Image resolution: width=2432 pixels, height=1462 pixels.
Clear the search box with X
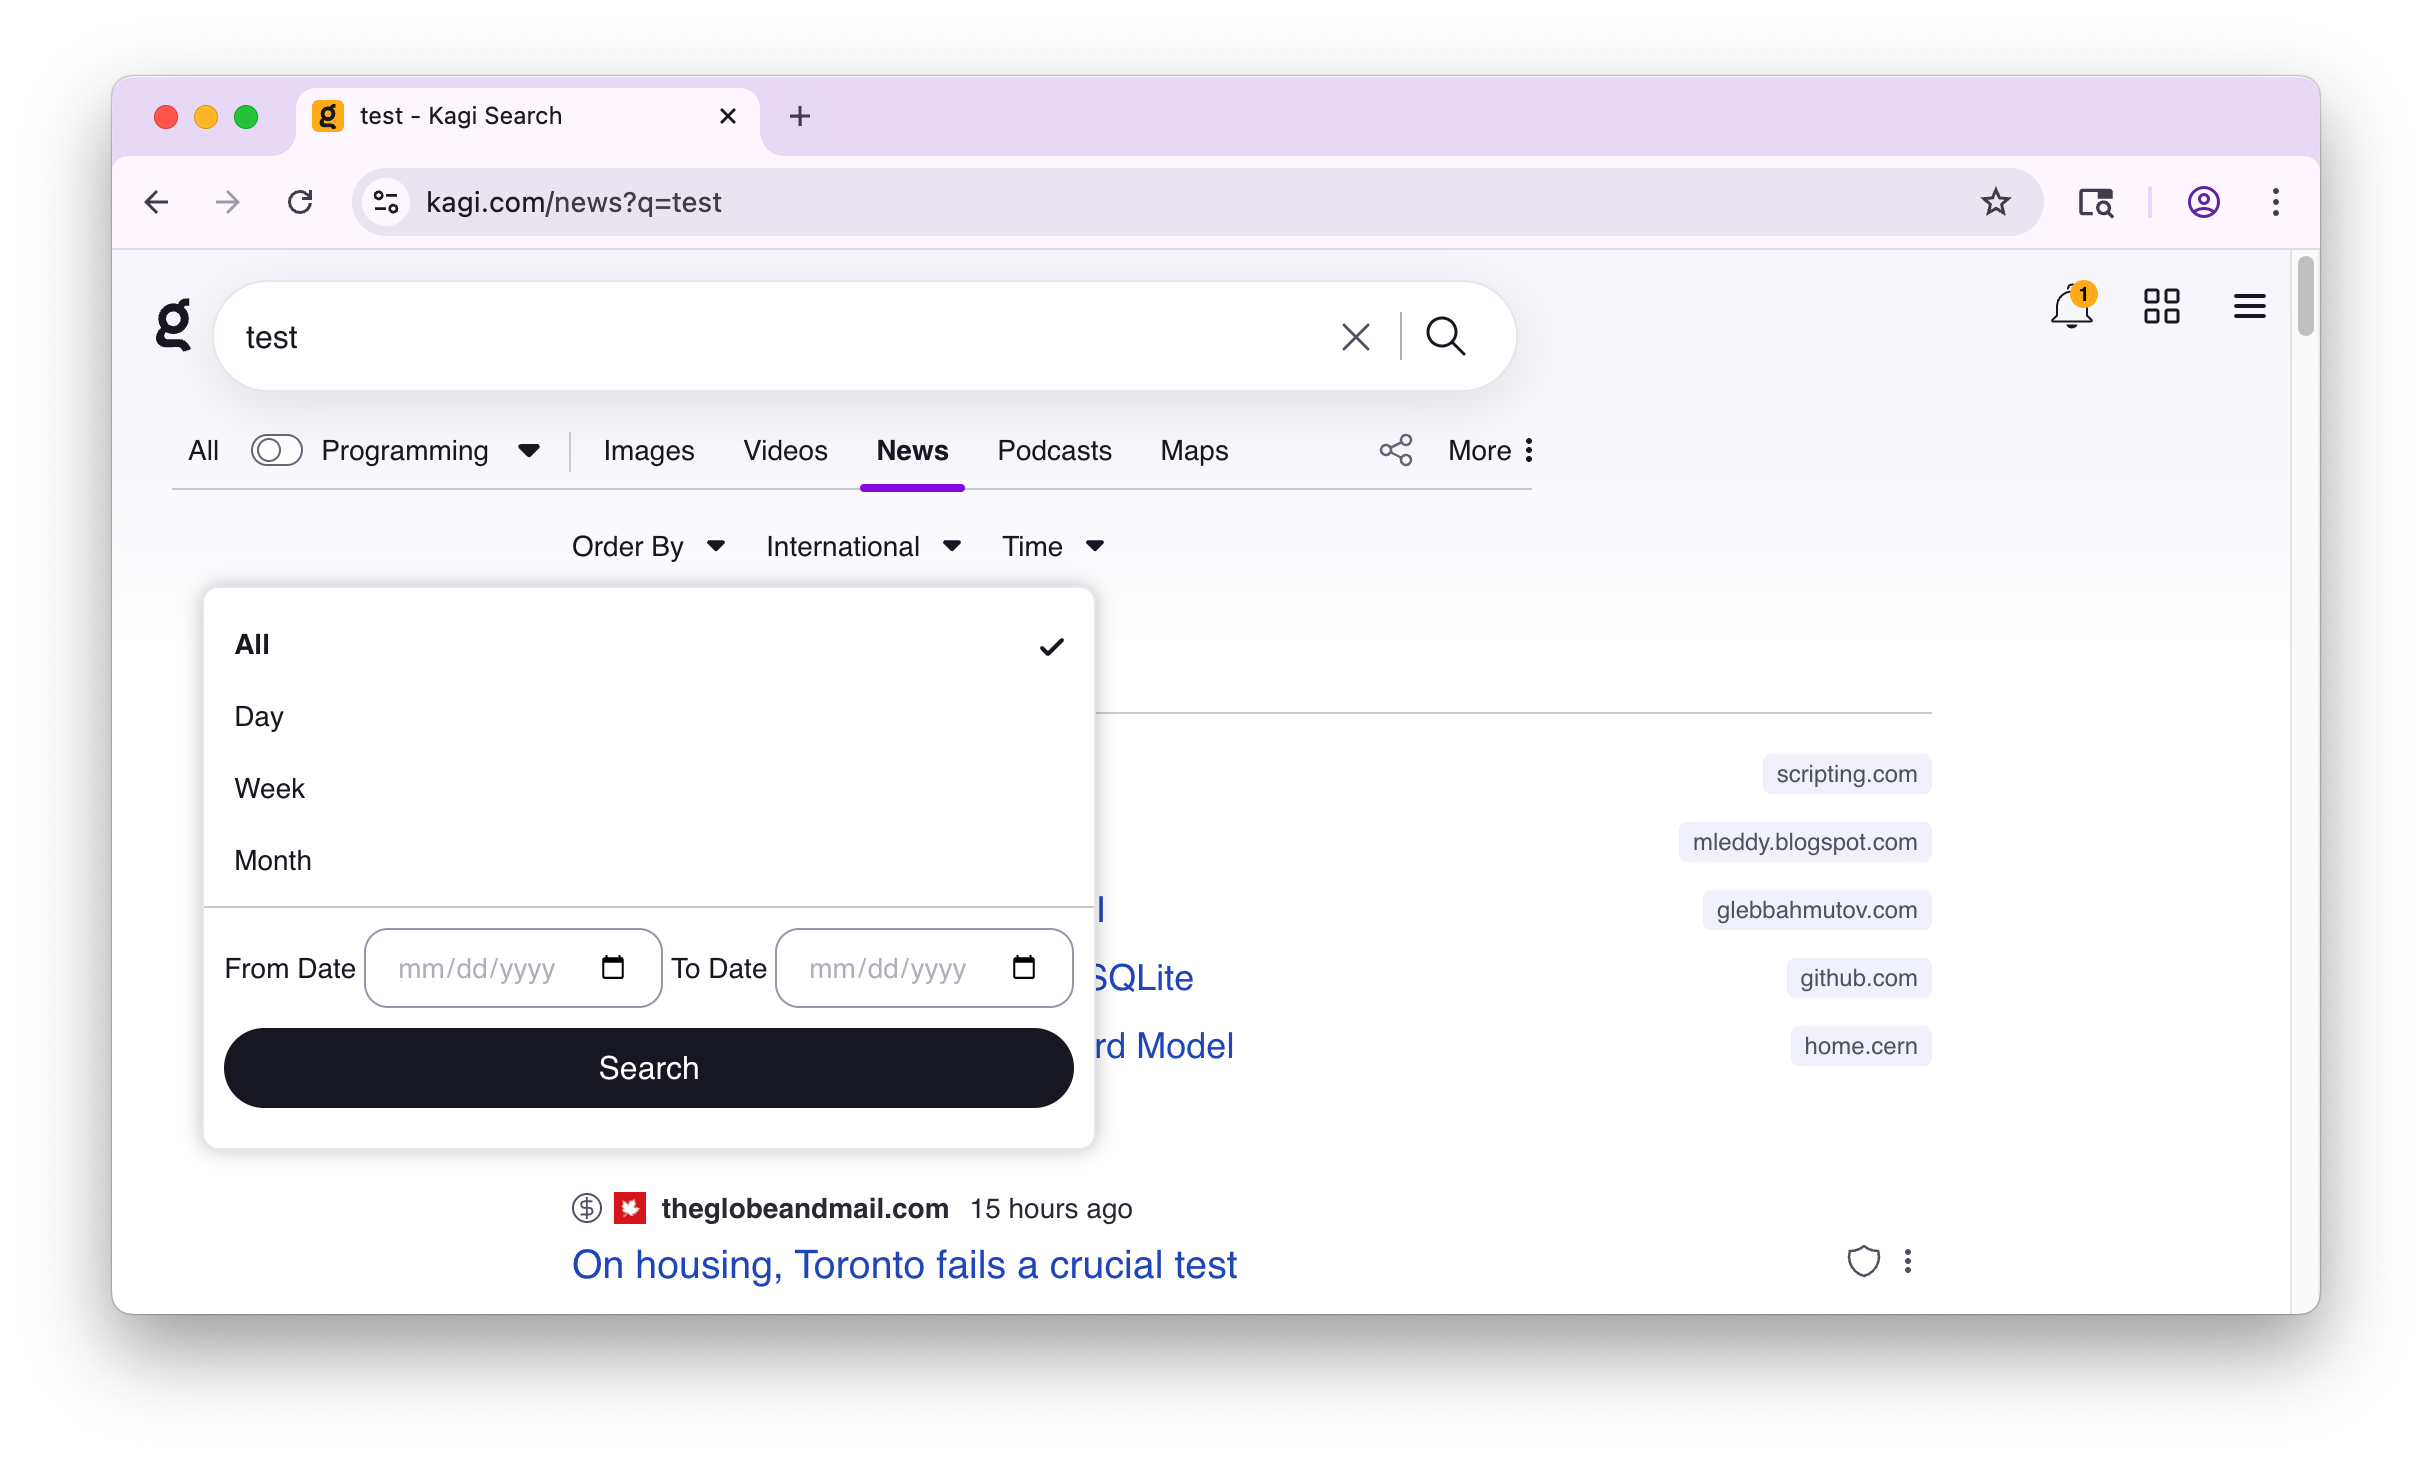pyautogui.click(x=1355, y=337)
